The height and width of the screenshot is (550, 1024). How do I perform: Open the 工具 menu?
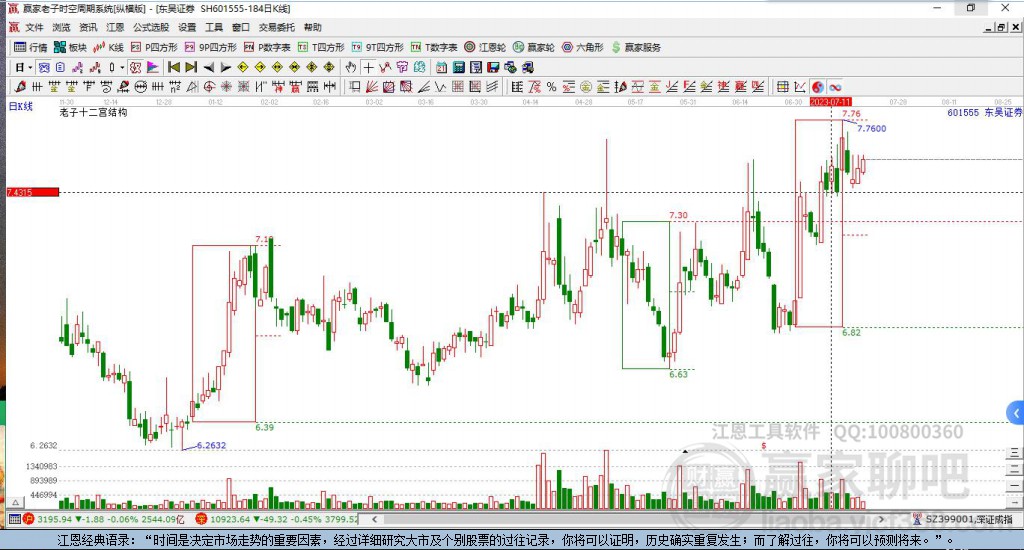214,27
